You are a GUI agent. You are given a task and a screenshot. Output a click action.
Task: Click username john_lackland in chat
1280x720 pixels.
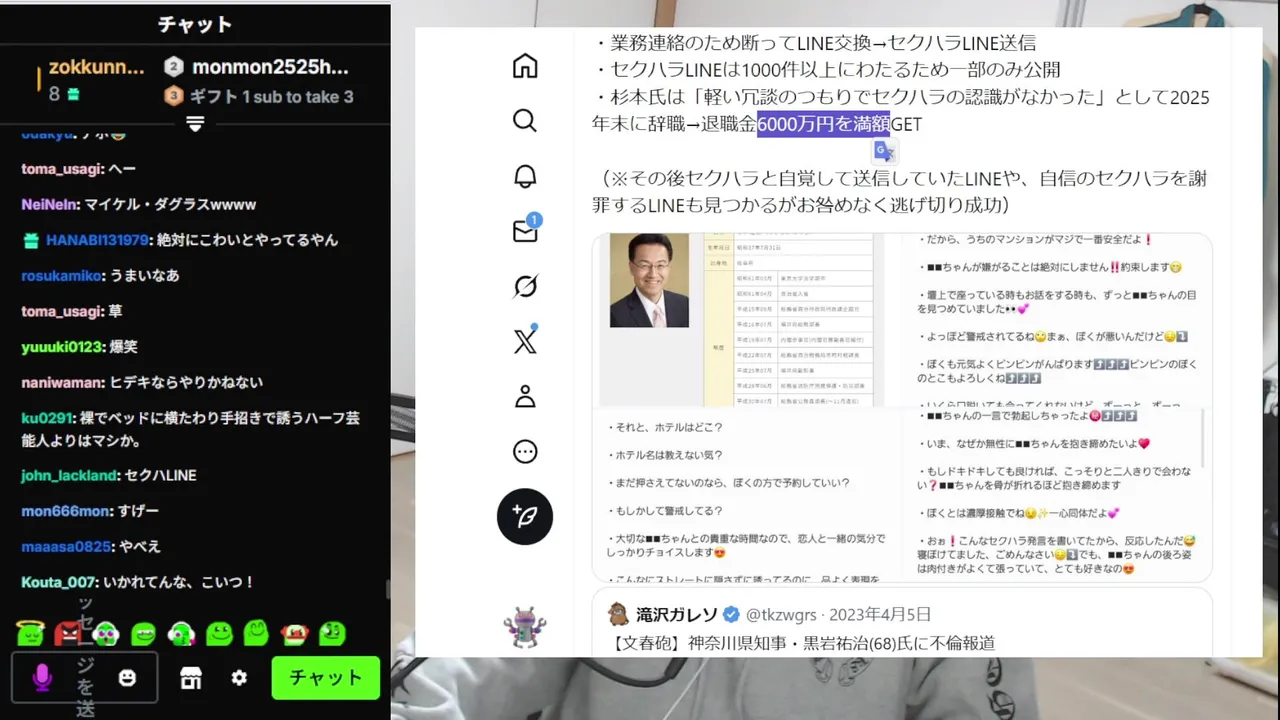(70, 475)
